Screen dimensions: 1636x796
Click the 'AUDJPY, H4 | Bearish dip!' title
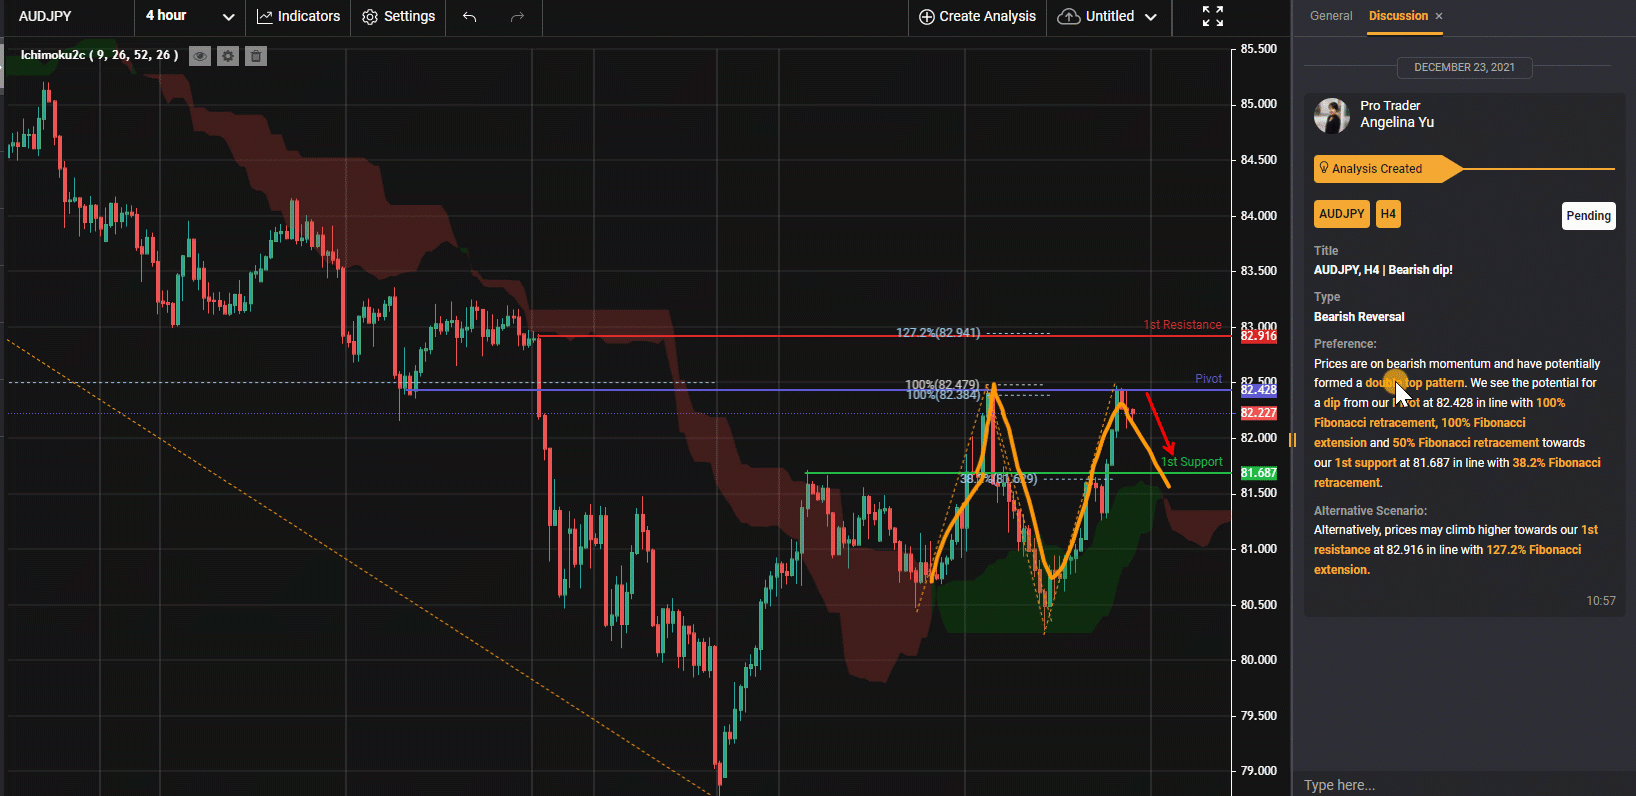point(1383,270)
